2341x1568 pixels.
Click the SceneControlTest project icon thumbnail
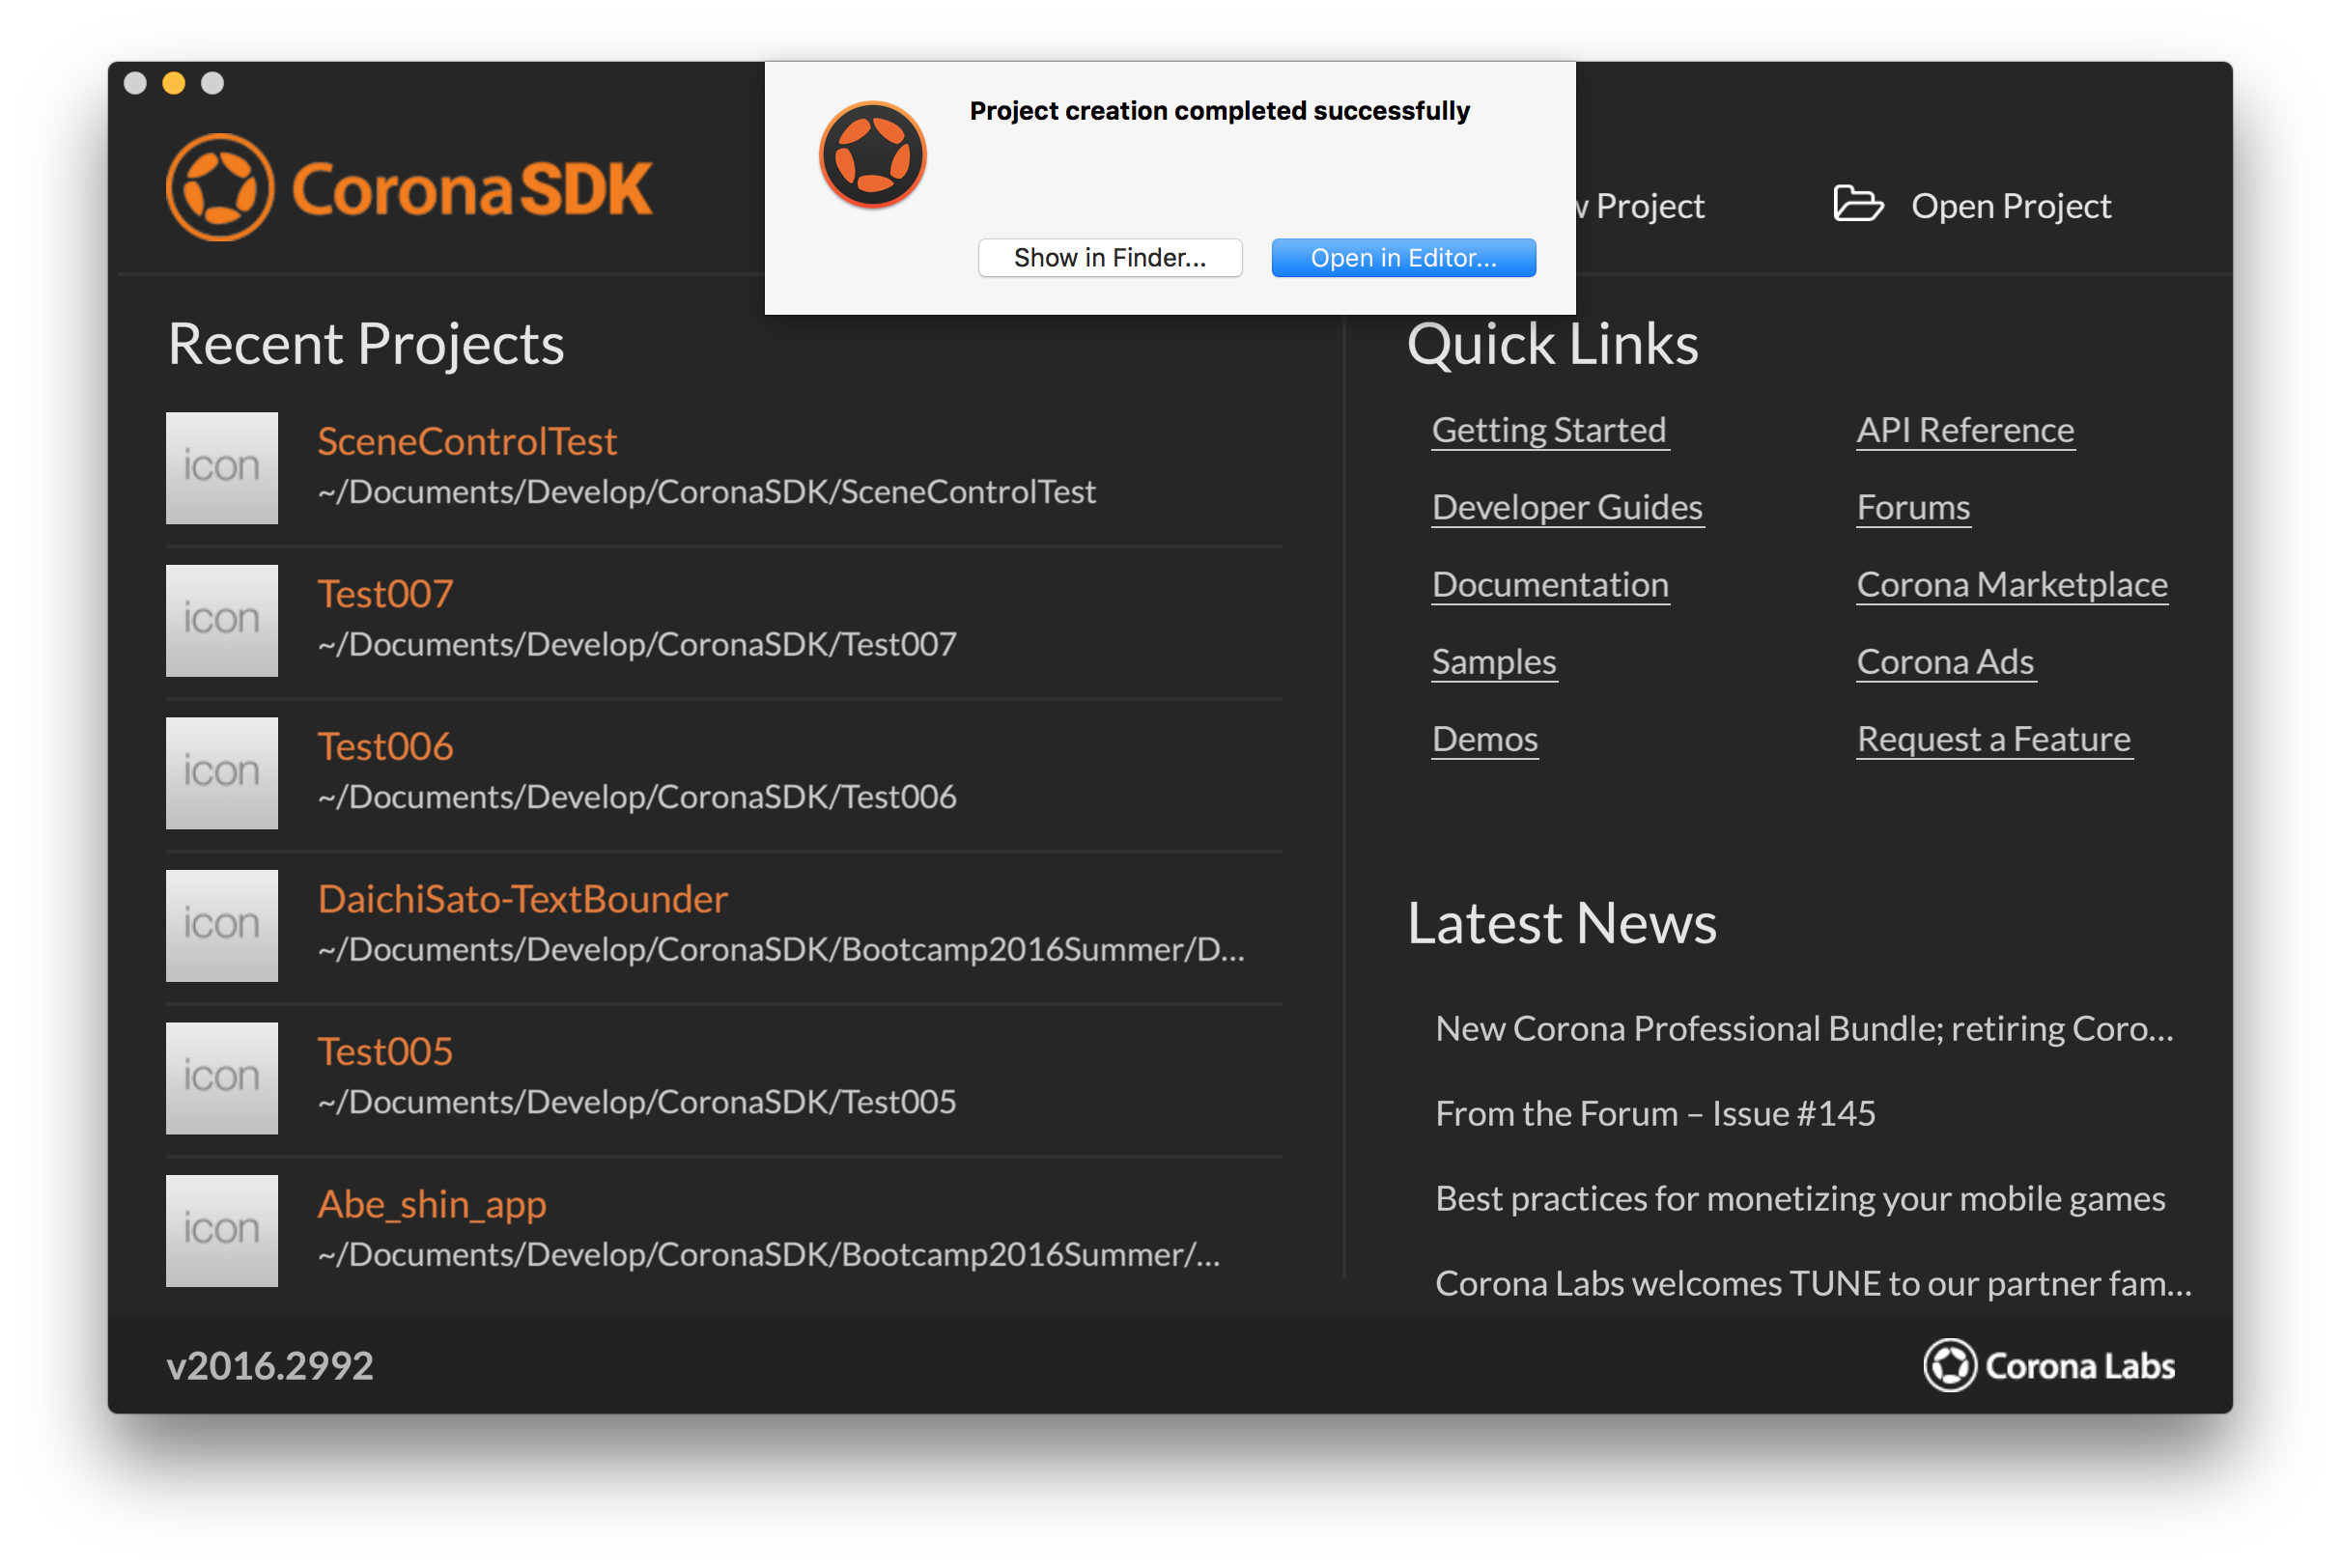tap(222, 468)
